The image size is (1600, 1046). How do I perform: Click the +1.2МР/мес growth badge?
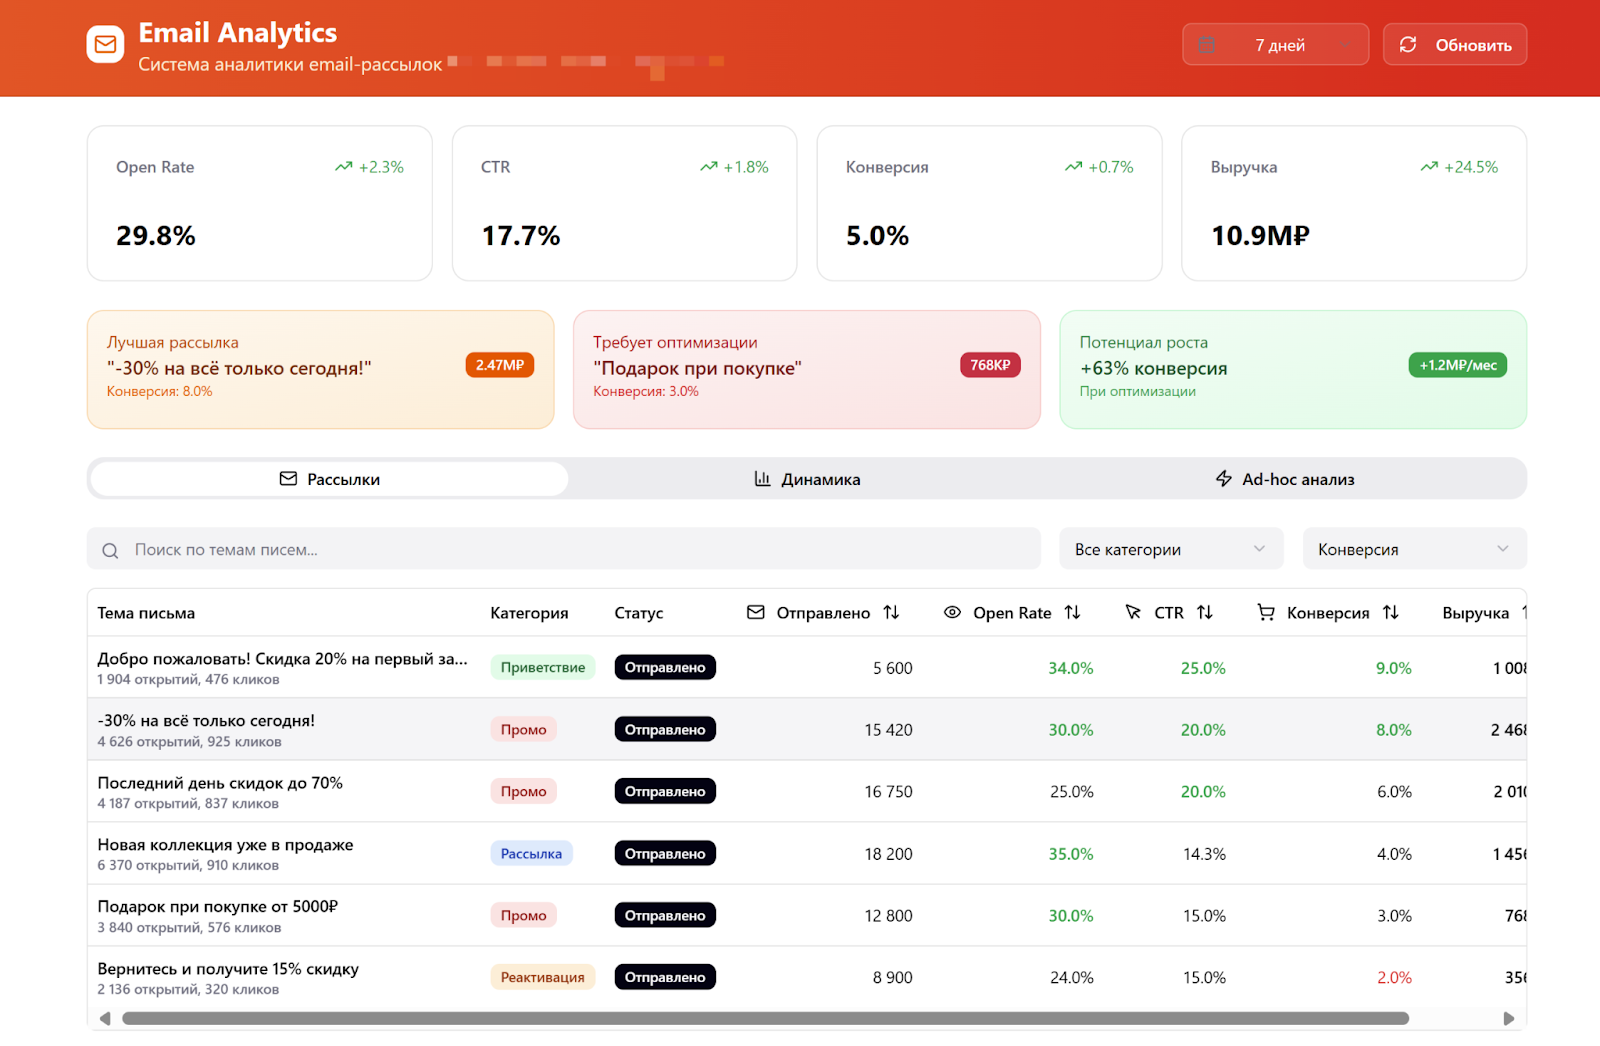(x=1458, y=365)
